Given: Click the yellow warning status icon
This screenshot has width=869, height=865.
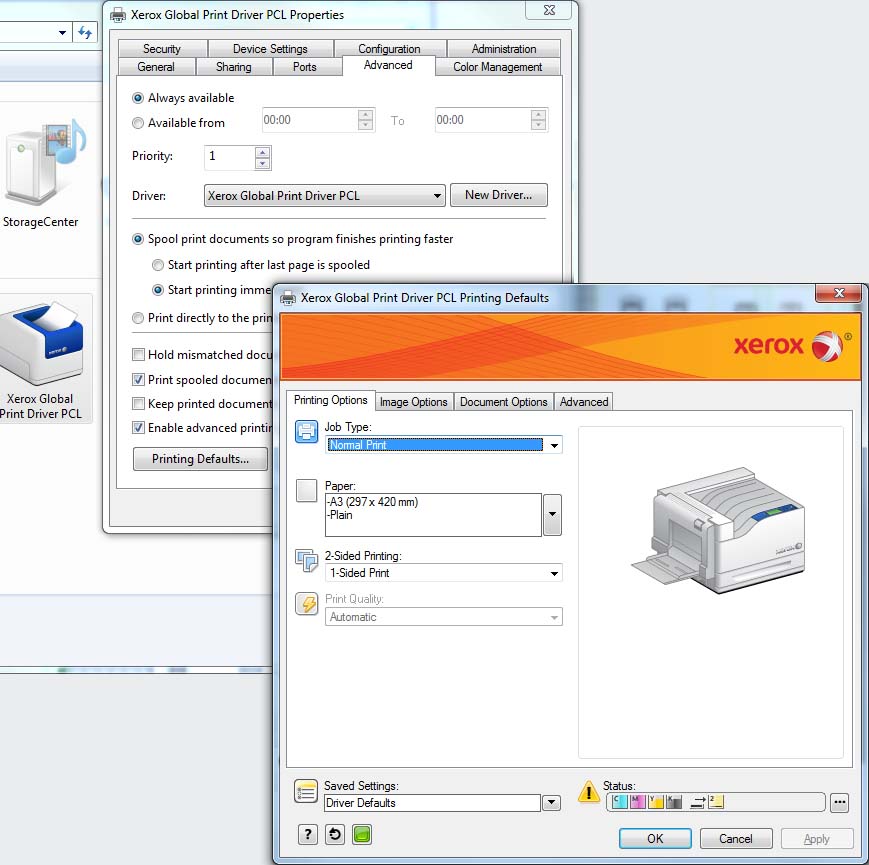Looking at the screenshot, I should click(589, 791).
